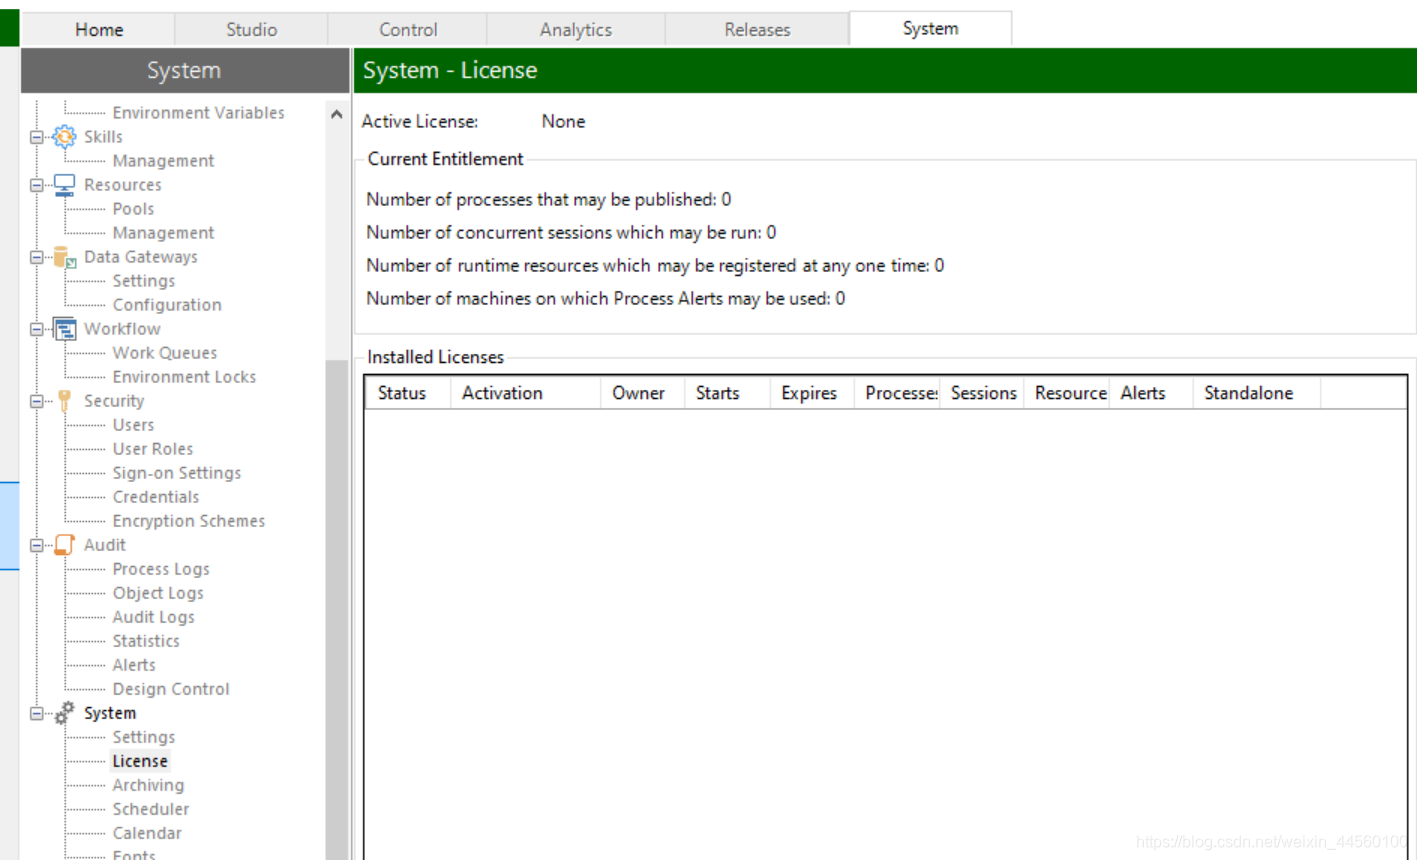Screen dimensions: 1417x860
Task: Open Settings under System
Action: click(143, 737)
